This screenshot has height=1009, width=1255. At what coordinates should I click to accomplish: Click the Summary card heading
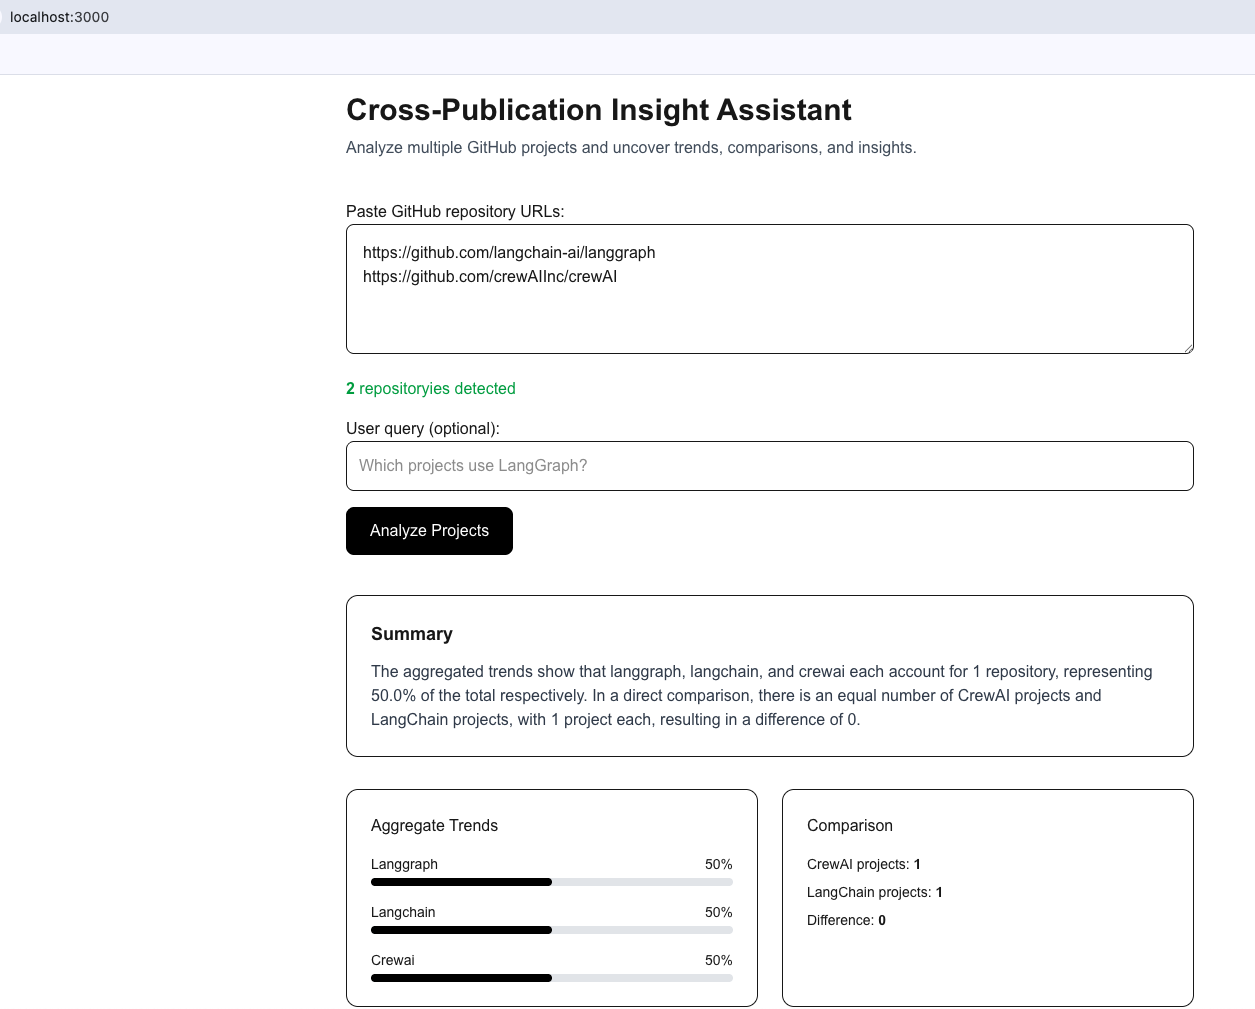[412, 634]
